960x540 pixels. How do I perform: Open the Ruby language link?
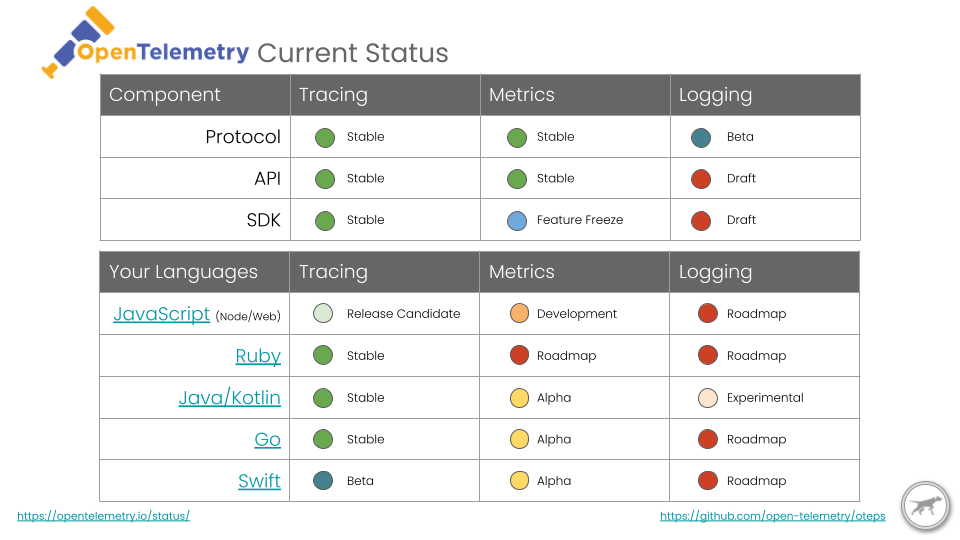pos(258,356)
